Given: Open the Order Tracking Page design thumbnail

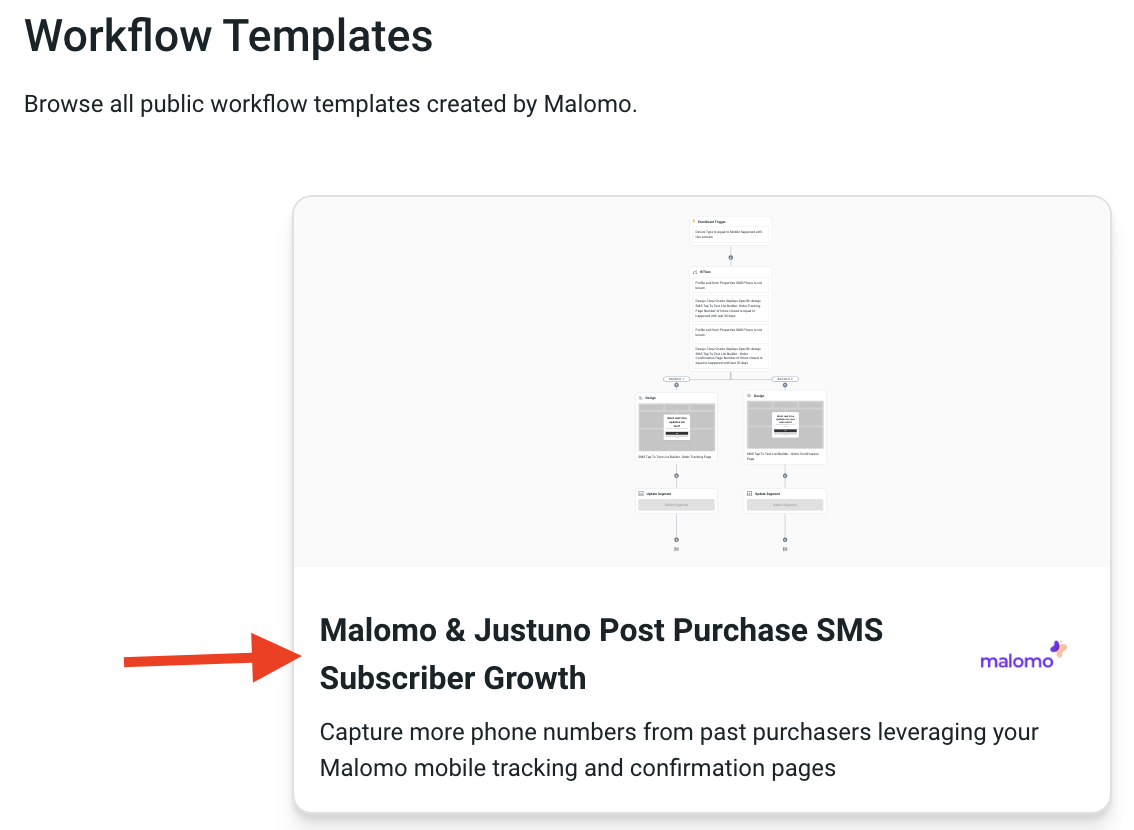Looking at the screenshot, I should [x=676, y=427].
